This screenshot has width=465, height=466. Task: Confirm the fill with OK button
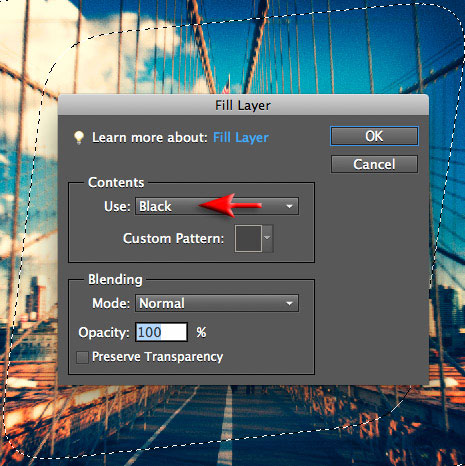click(374, 136)
